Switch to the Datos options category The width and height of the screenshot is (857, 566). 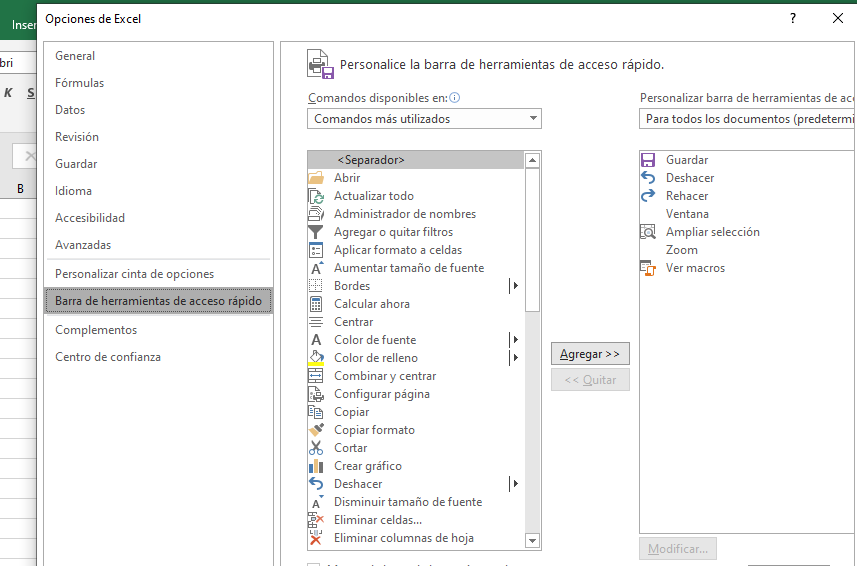(70, 110)
